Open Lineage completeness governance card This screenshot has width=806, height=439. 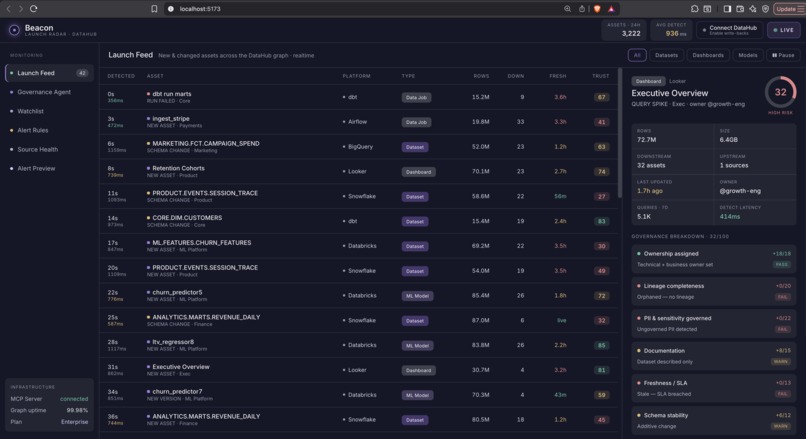point(713,291)
